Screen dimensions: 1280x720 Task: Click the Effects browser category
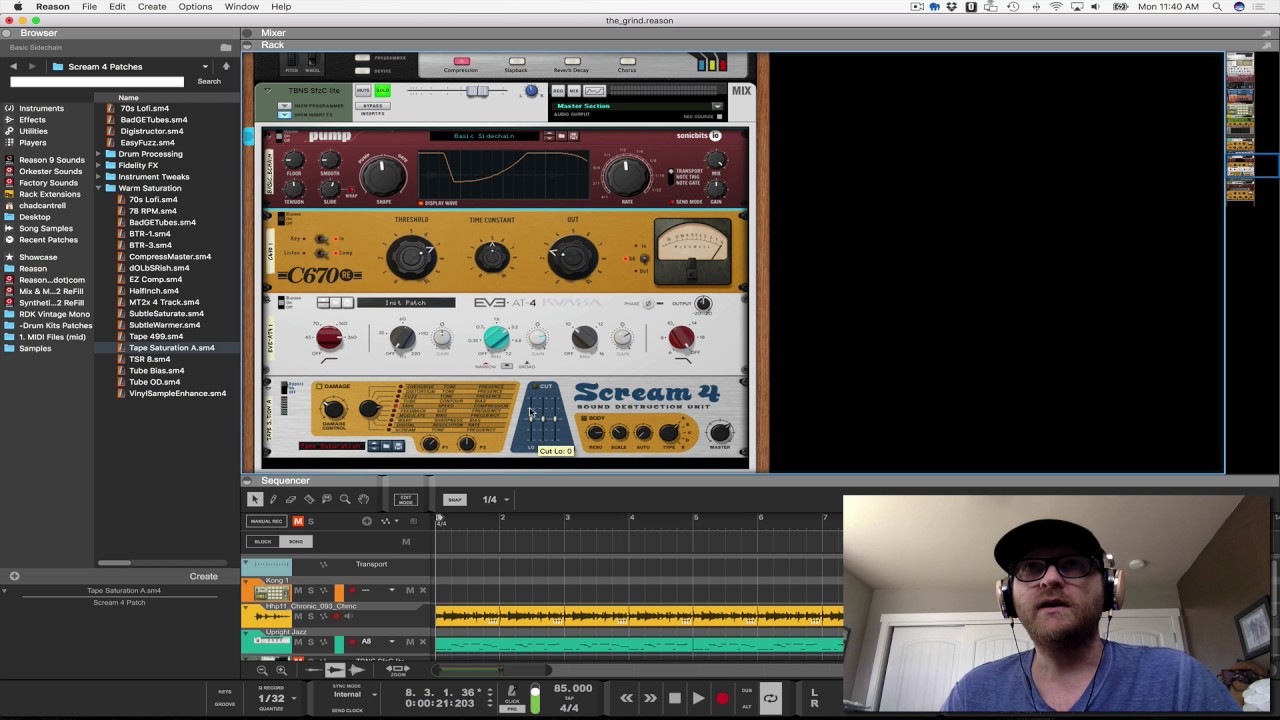(x=32, y=120)
